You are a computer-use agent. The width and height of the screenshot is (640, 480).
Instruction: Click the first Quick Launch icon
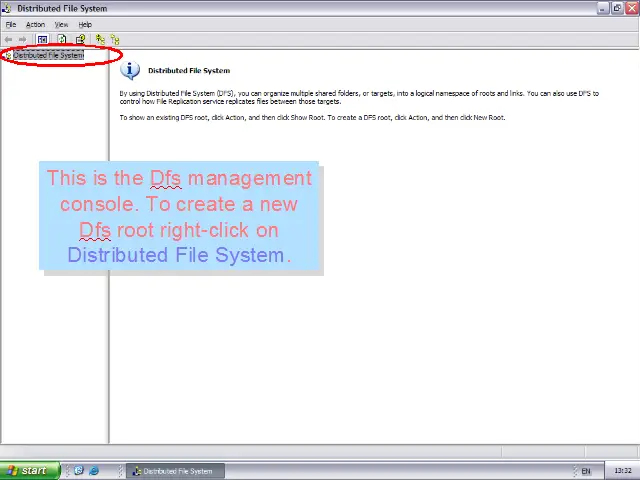point(79,471)
